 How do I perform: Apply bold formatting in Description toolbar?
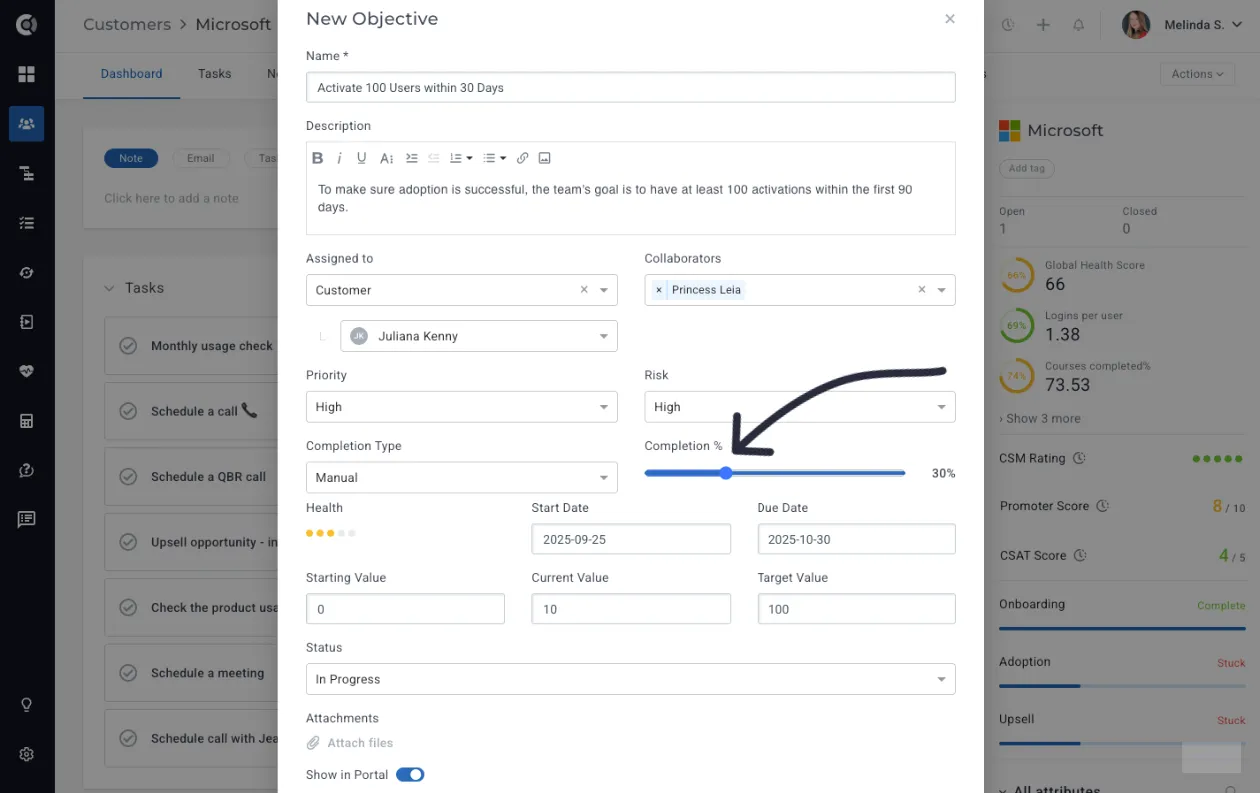coord(317,158)
